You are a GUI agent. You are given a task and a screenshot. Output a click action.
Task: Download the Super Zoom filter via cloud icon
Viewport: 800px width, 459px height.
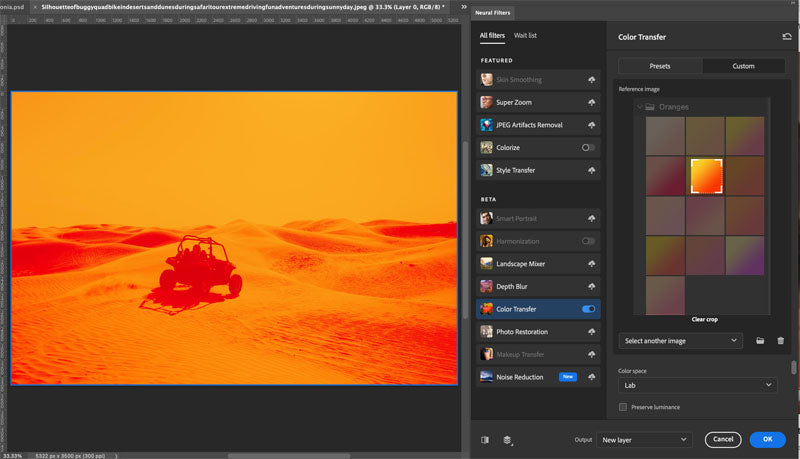pos(592,103)
